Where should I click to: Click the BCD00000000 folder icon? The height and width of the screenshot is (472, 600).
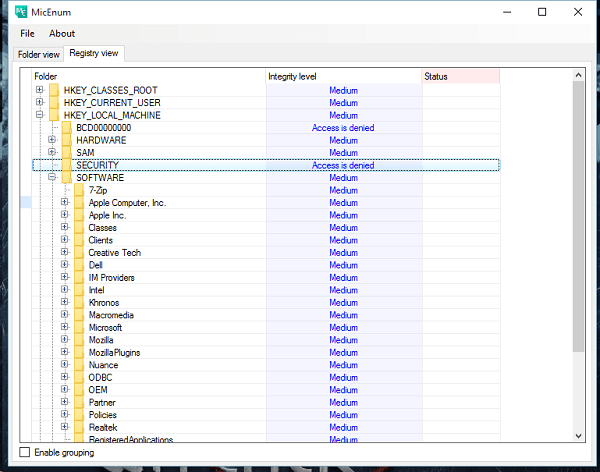click(x=67, y=128)
